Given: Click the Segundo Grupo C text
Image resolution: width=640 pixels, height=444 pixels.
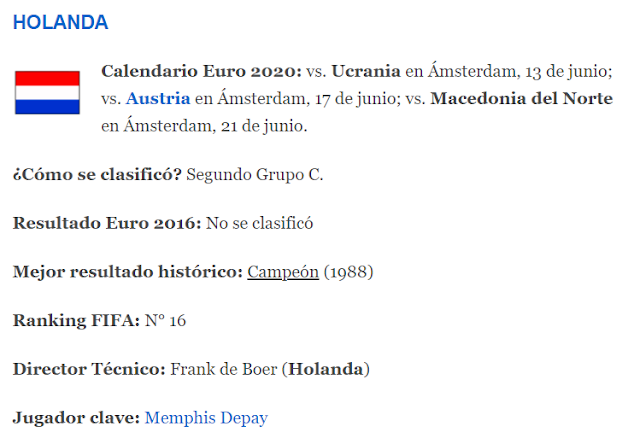Looking at the screenshot, I should [255, 175].
